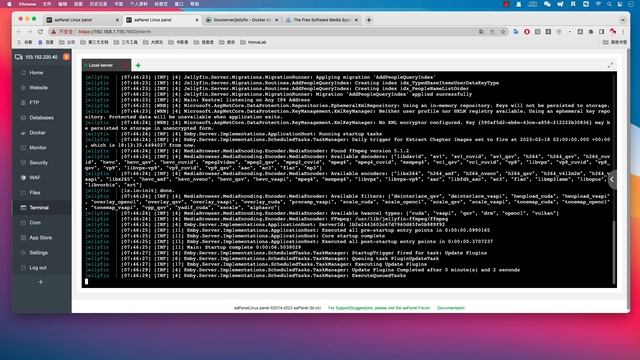Open WeChat icon in macOS menu bar
This screenshot has height=360, width=640.
[547, 4]
